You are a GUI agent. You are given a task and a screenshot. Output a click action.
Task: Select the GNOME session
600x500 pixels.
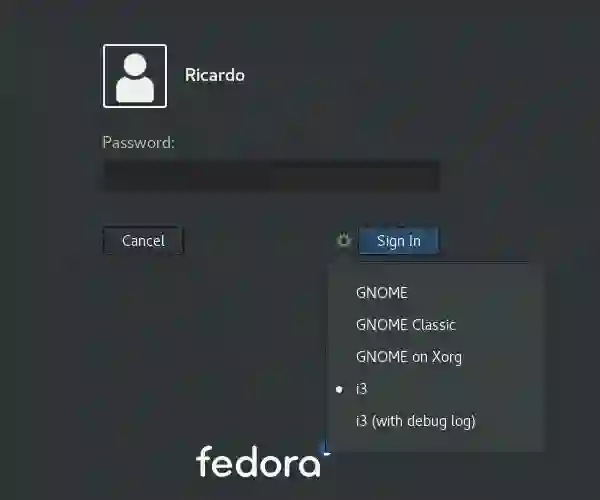(x=436, y=293)
